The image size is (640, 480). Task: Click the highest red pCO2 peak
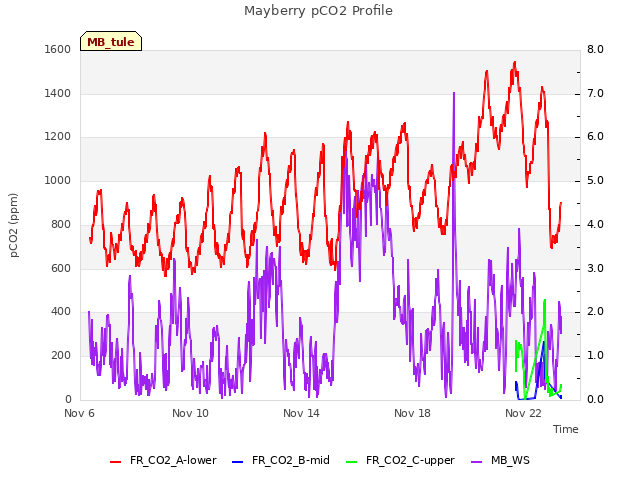(x=515, y=62)
